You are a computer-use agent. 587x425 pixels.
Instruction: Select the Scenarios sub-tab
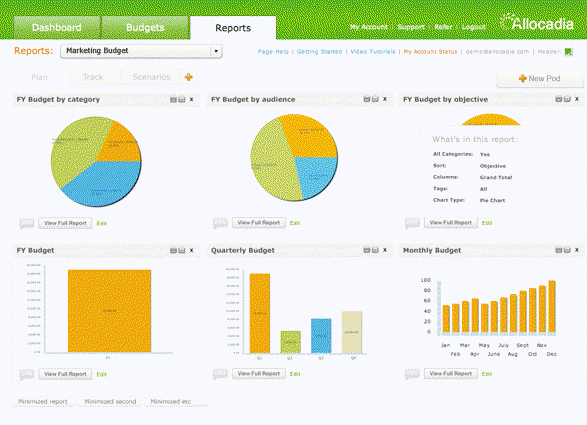[151, 77]
